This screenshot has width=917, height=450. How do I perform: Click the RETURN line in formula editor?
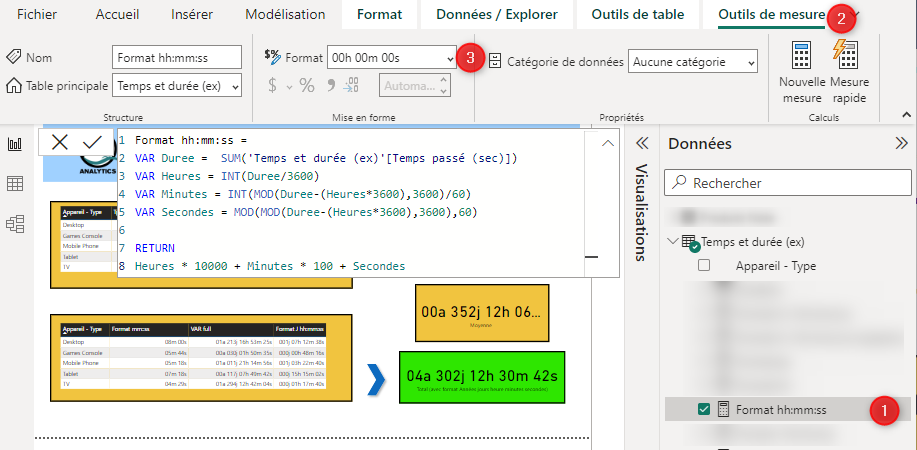[154, 248]
